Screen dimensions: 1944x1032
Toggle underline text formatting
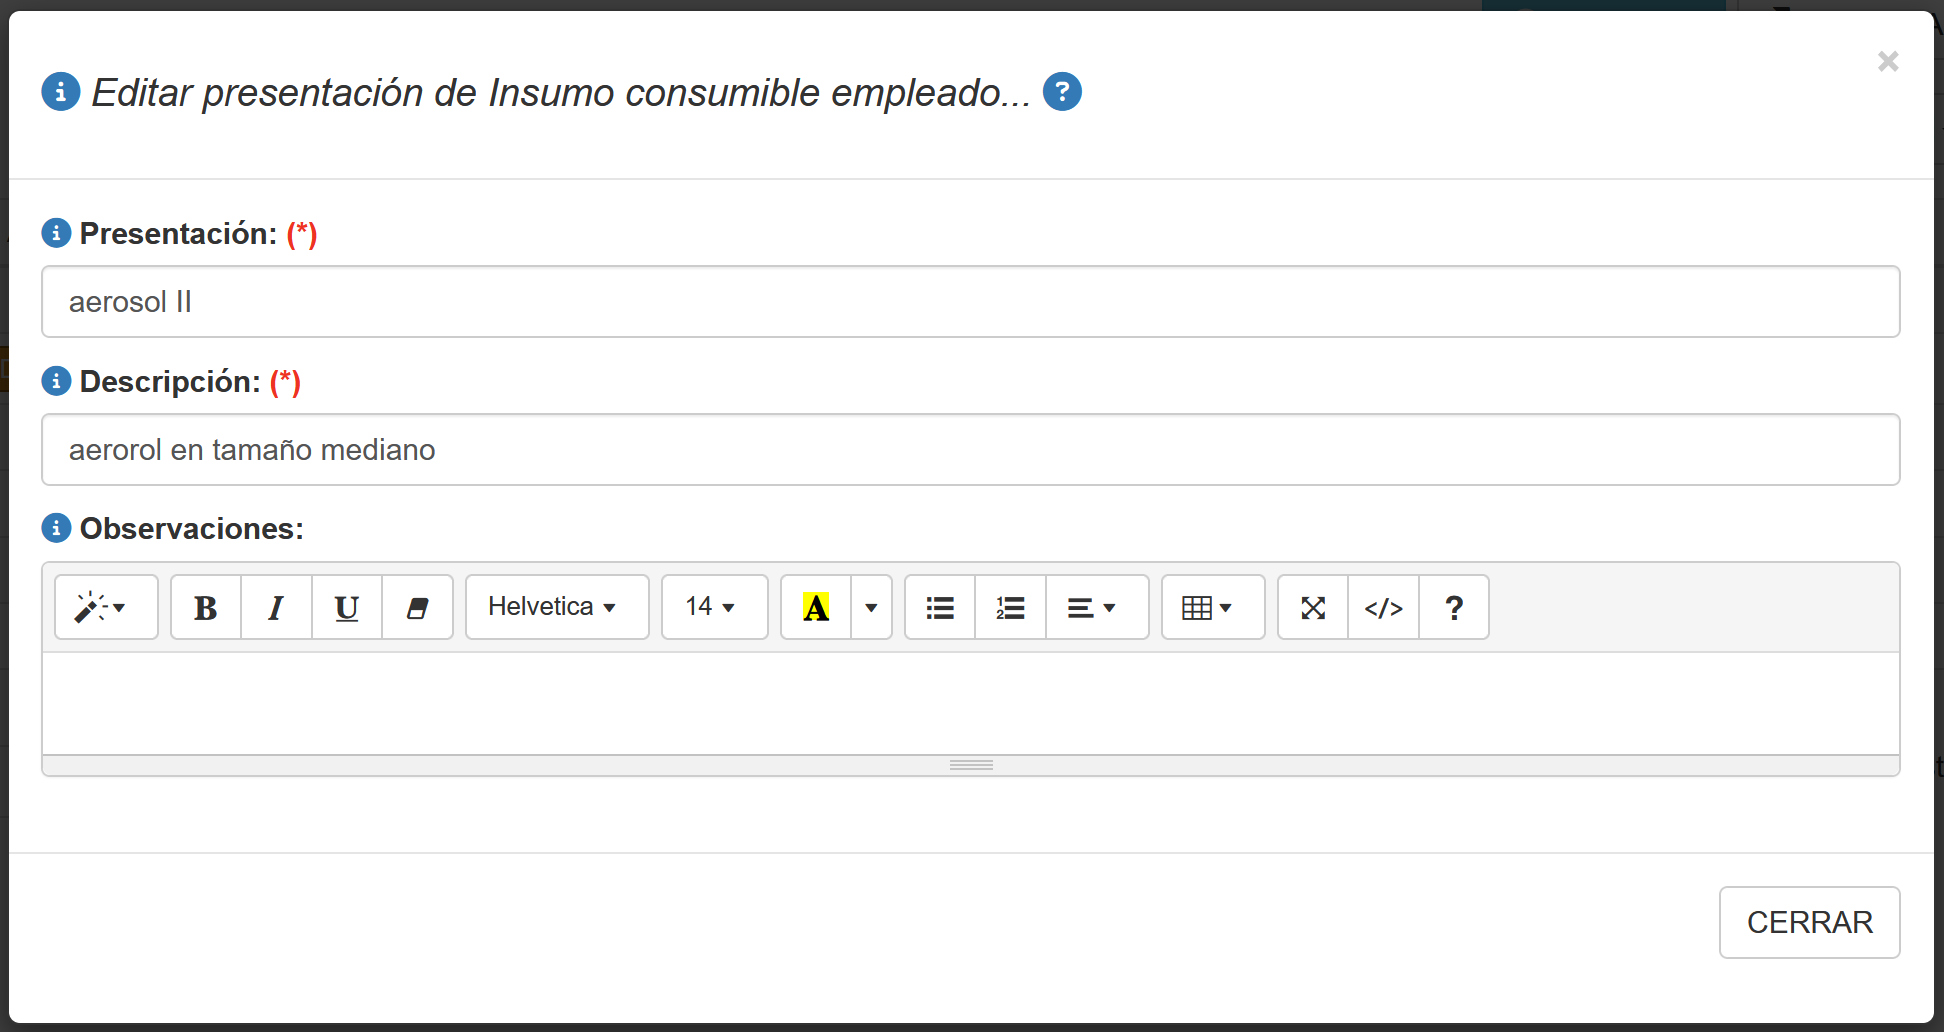346,607
